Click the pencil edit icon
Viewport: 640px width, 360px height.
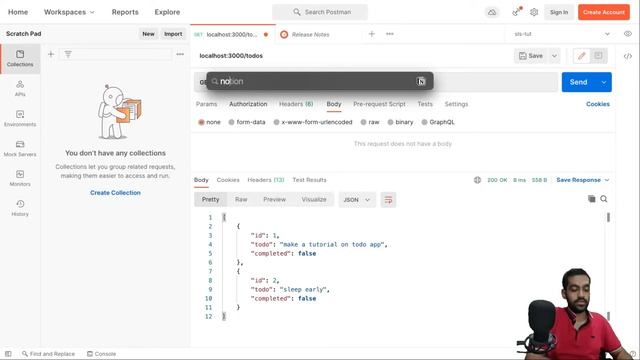[x=582, y=56]
